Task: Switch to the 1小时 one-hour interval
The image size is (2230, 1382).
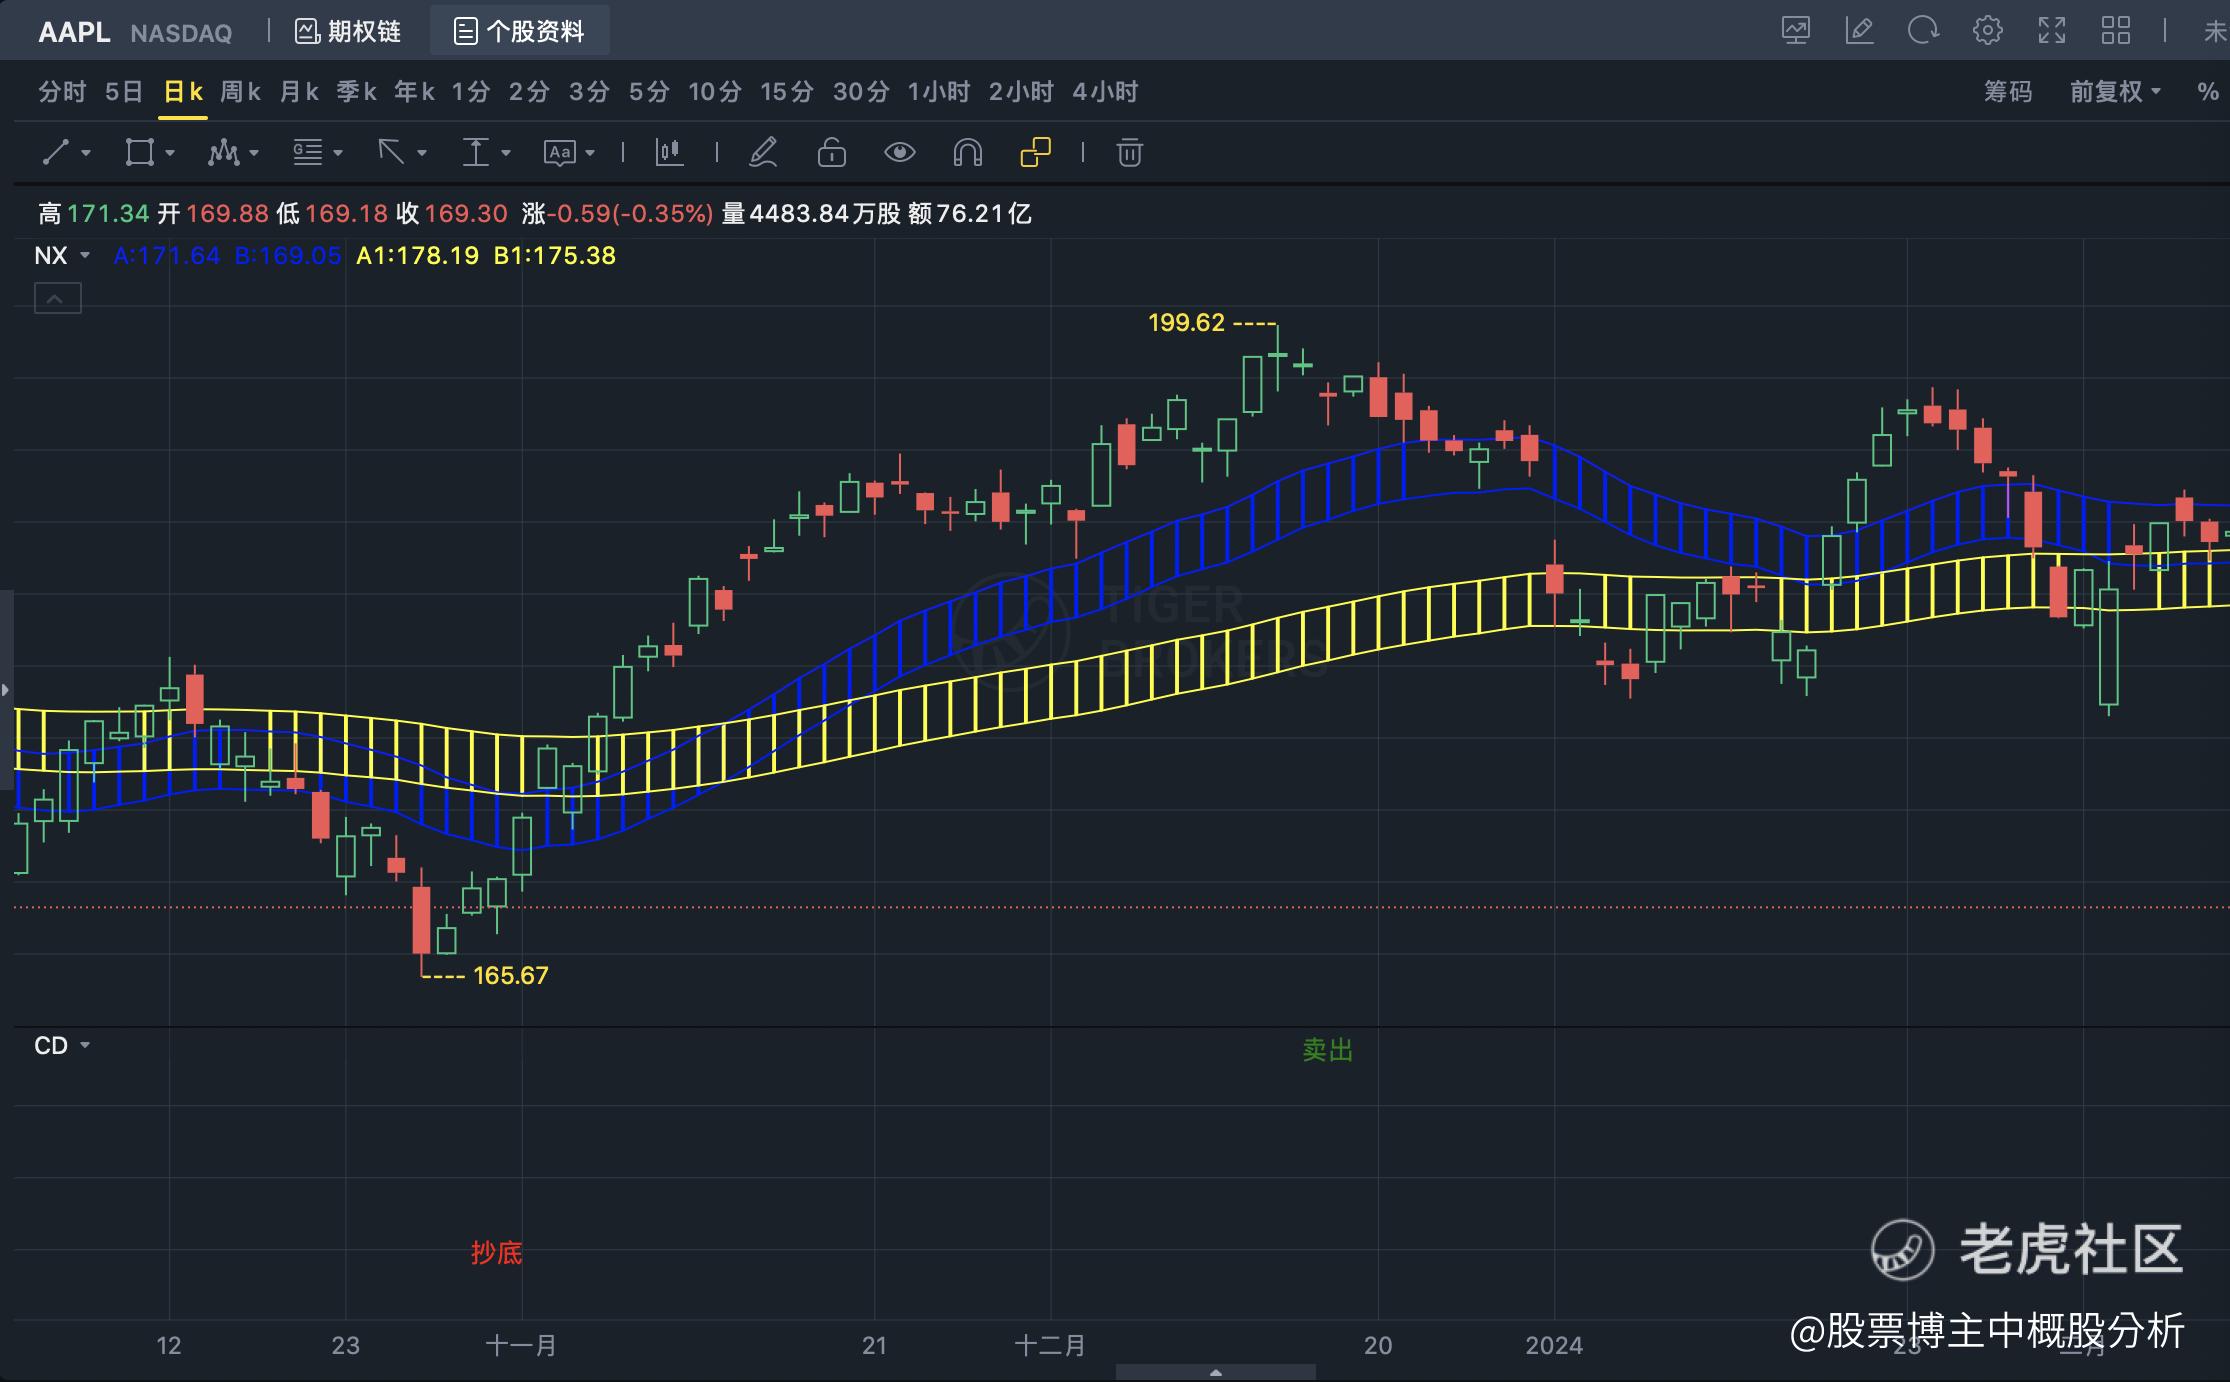Action: tap(939, 92)
